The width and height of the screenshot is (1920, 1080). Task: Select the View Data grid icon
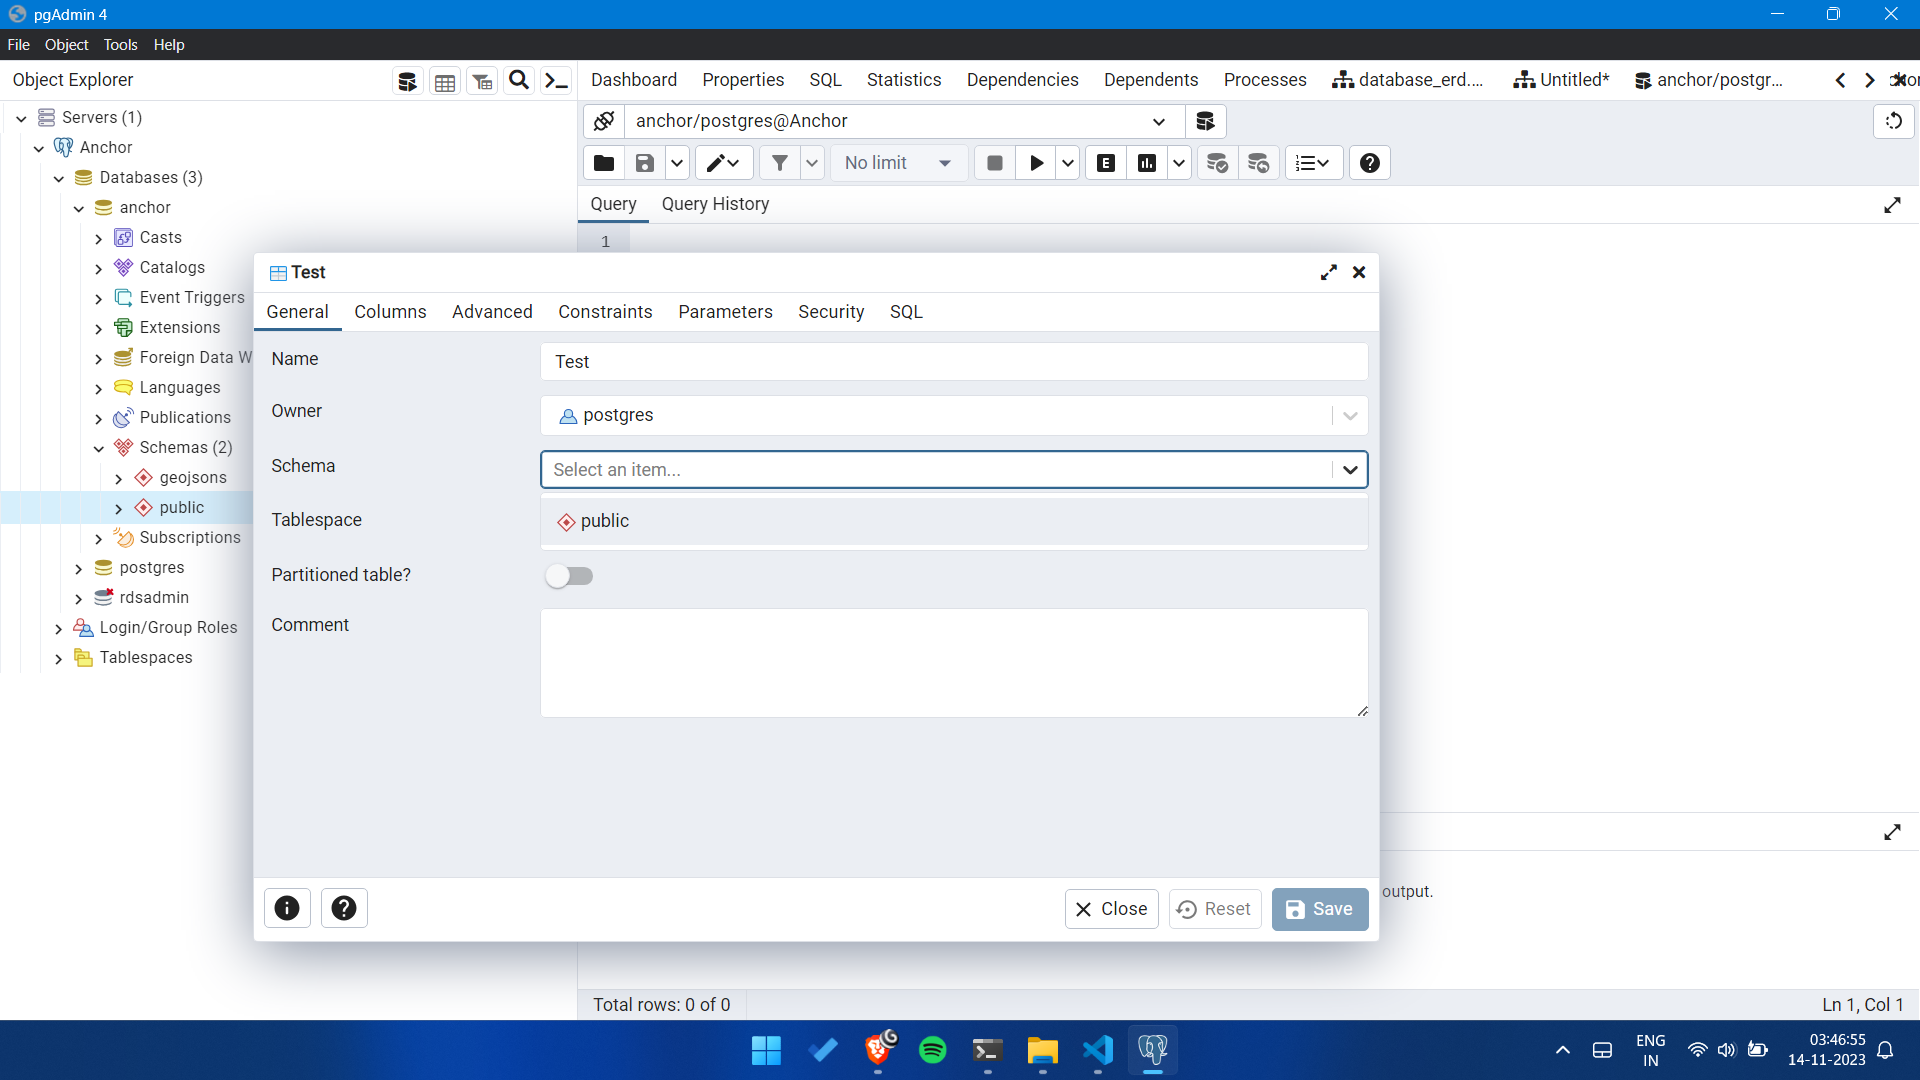click(444, 80)
